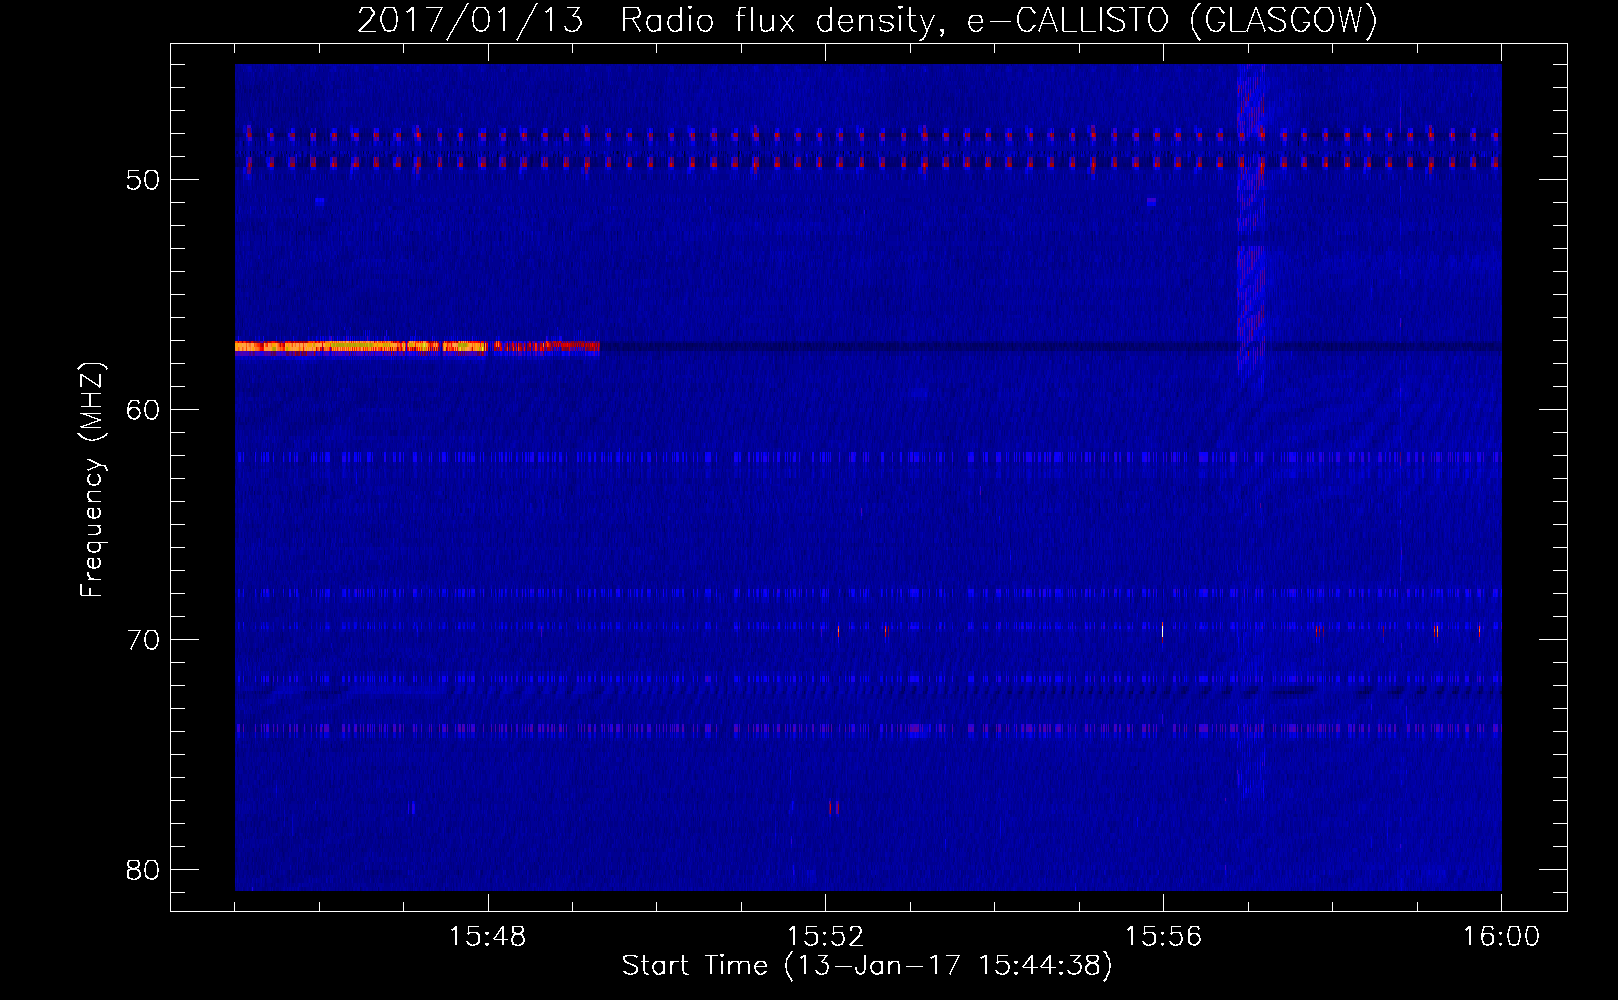Viewport: 1618px width, 1000px height.
Task: Click the 80 frequency tick label
Action: click(x=143, y=870)
